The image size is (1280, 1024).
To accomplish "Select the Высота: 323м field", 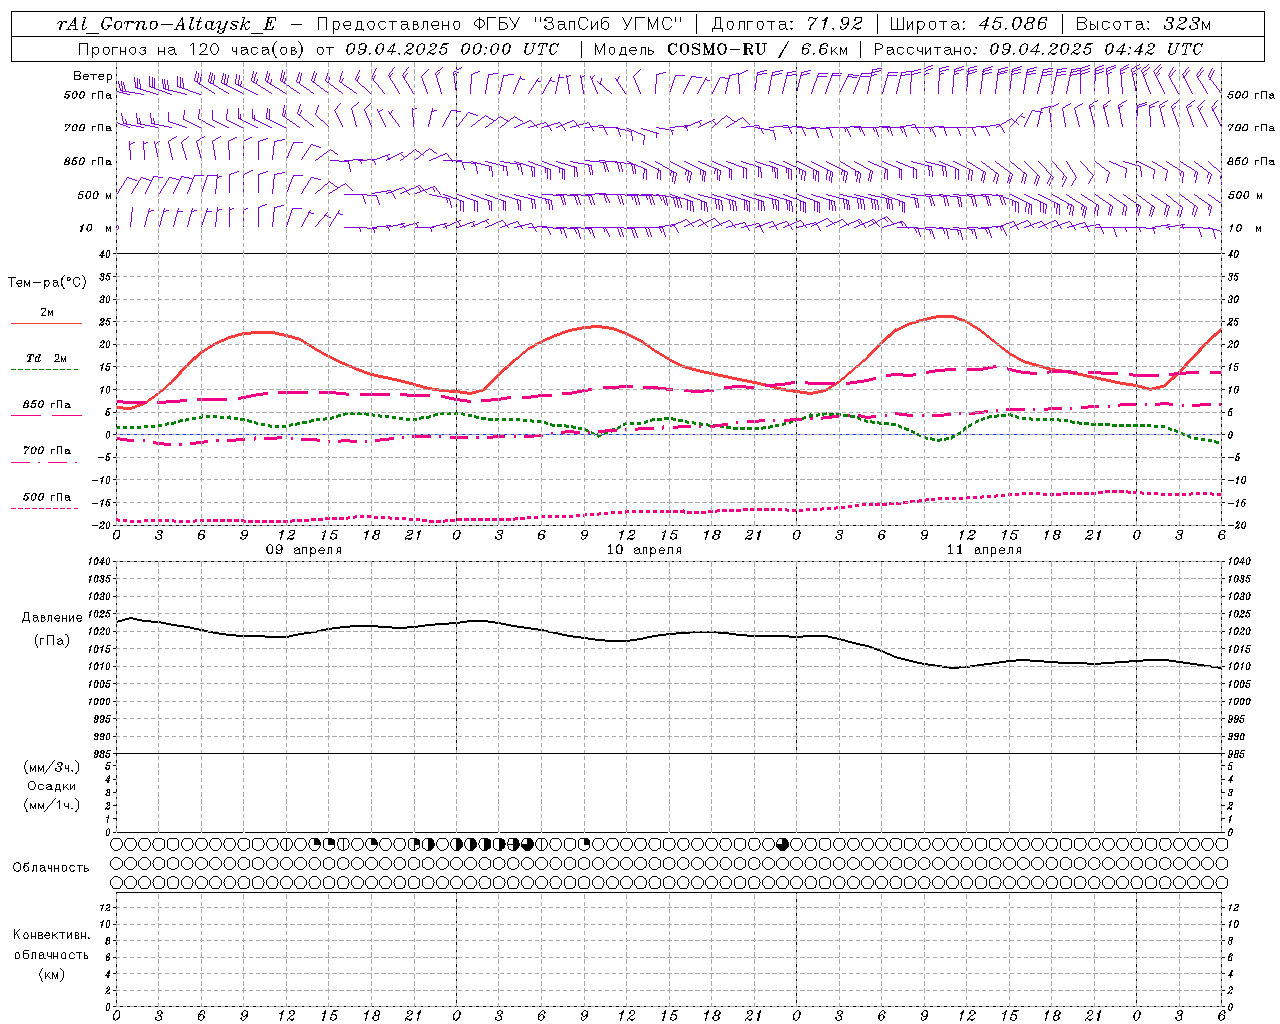I will [x=1144, y=24].
